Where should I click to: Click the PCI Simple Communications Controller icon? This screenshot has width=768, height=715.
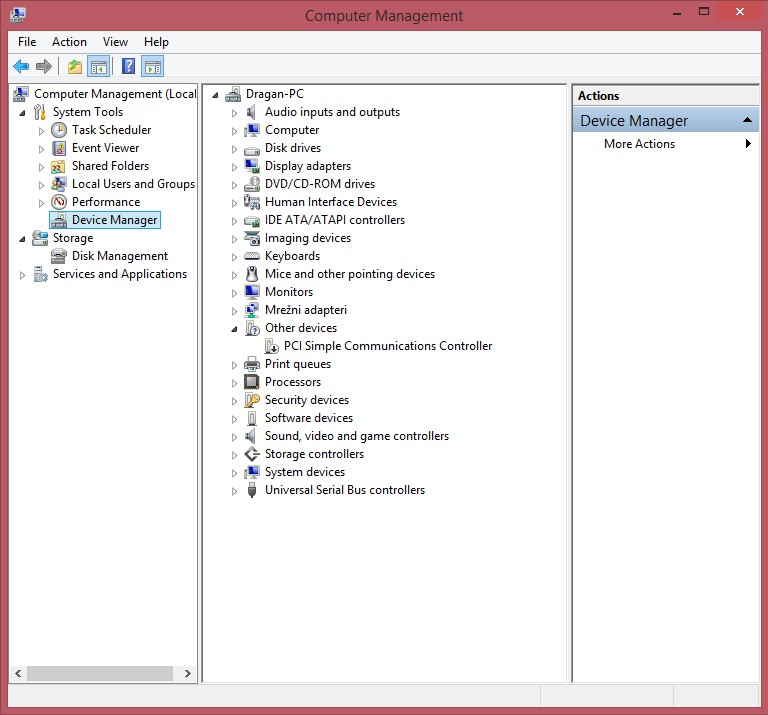click(x=271, y=346)
